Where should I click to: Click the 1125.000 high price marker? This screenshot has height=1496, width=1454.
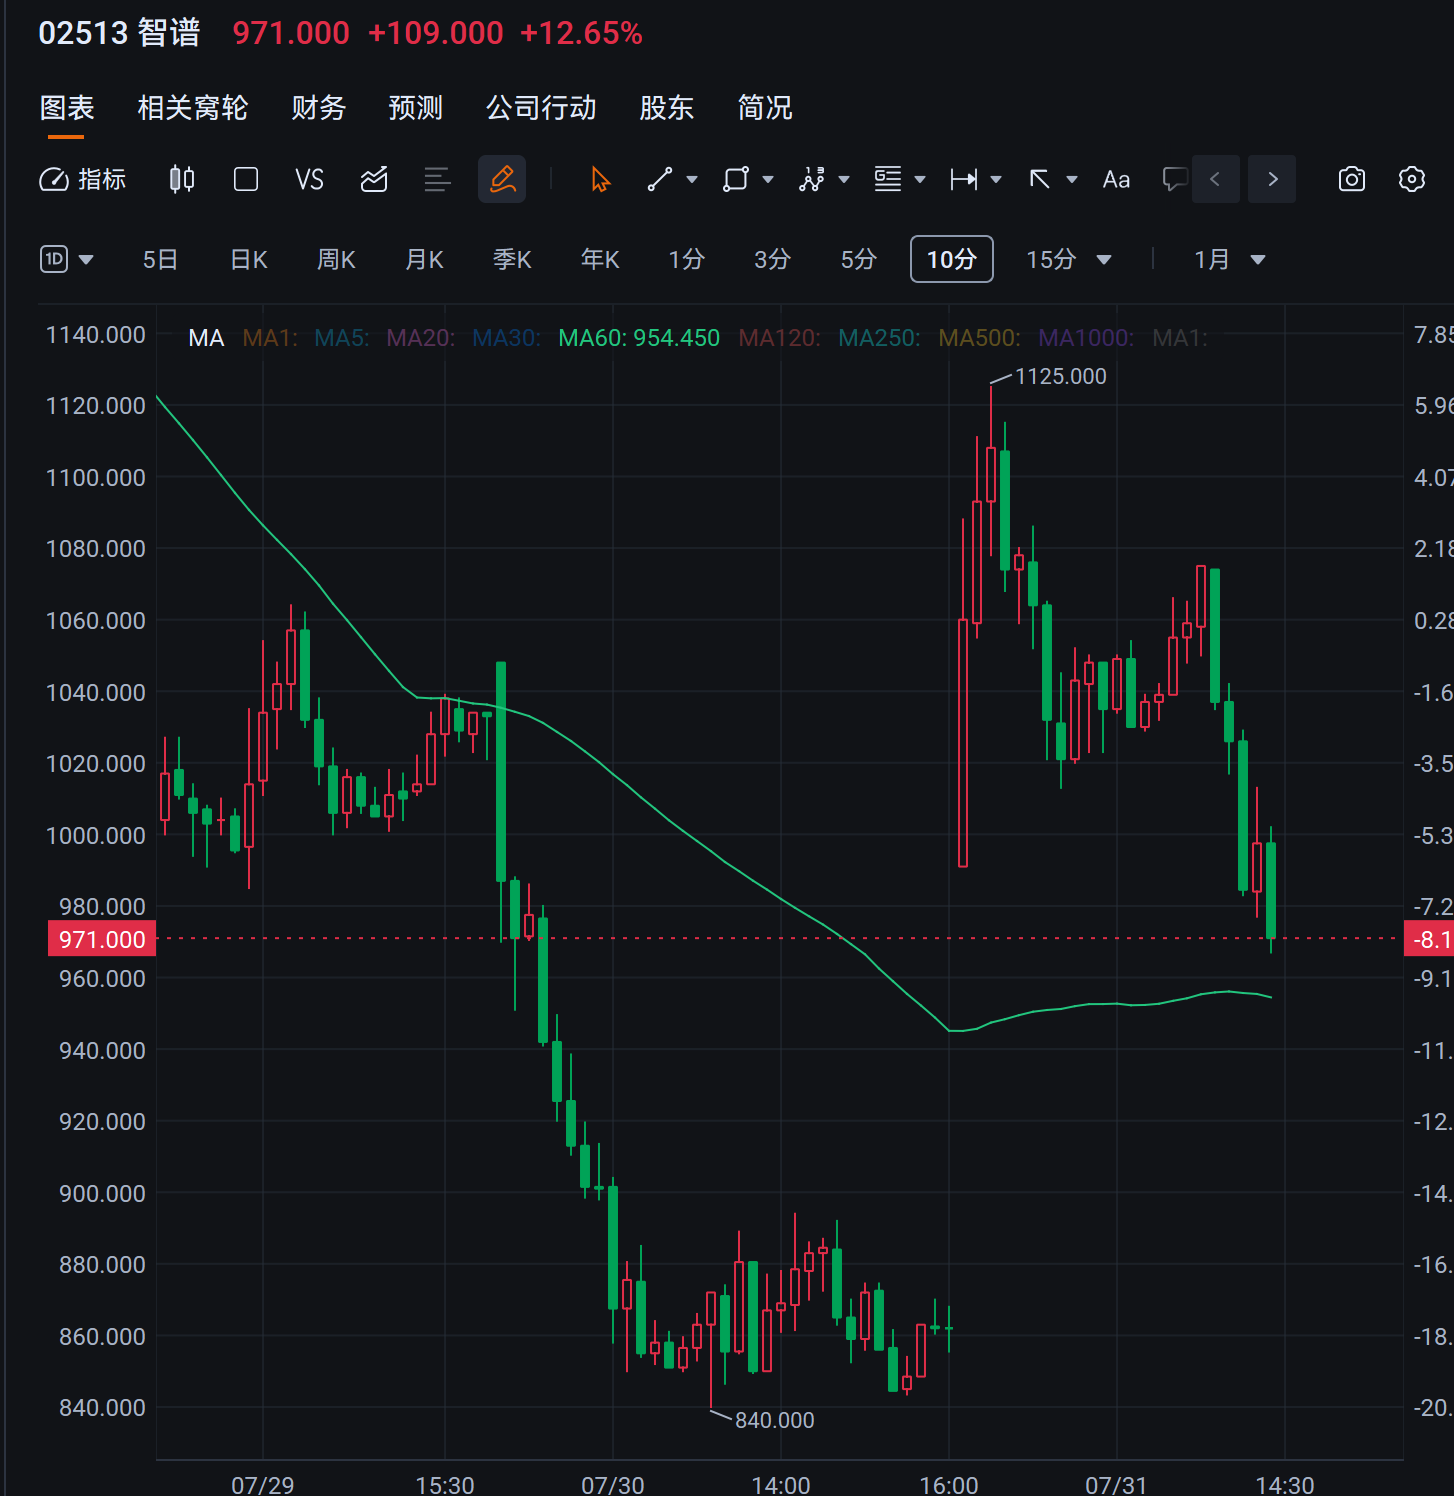point(1061,376)
